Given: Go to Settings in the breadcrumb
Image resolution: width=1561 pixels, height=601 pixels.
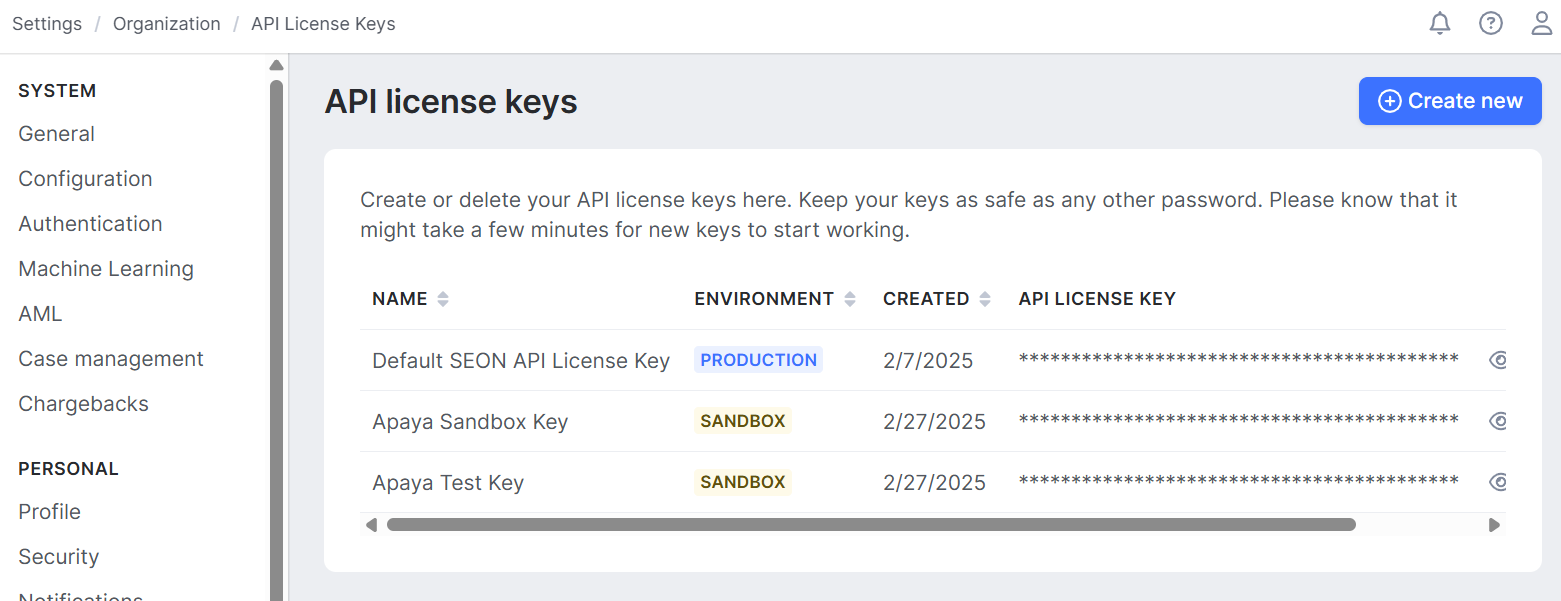Looking at the screenshot, I should pos(47,24).
